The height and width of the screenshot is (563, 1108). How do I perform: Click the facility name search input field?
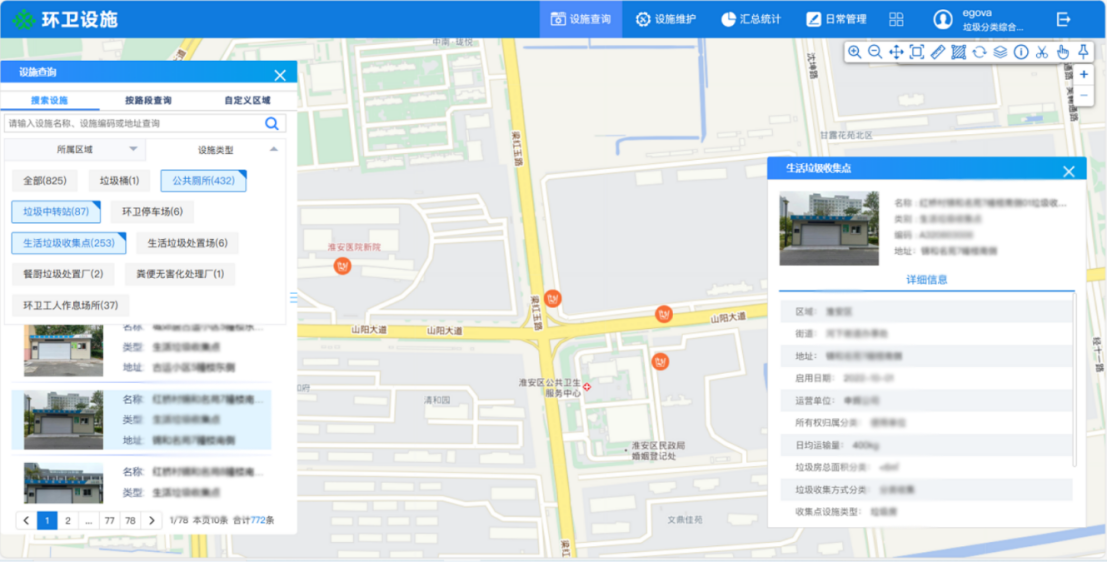point(132,124)
